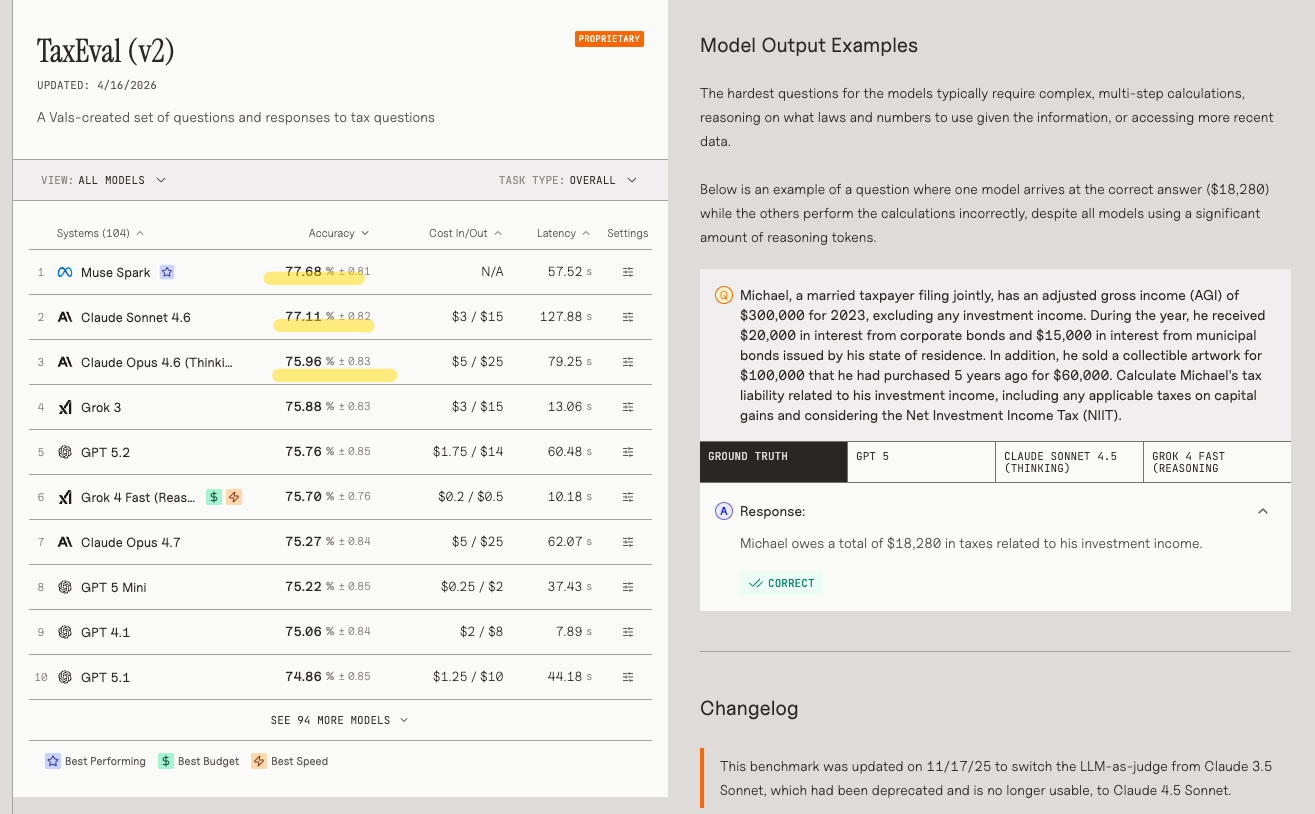Open settings icon for Claude Opus 4.6 row

(628, 362)
